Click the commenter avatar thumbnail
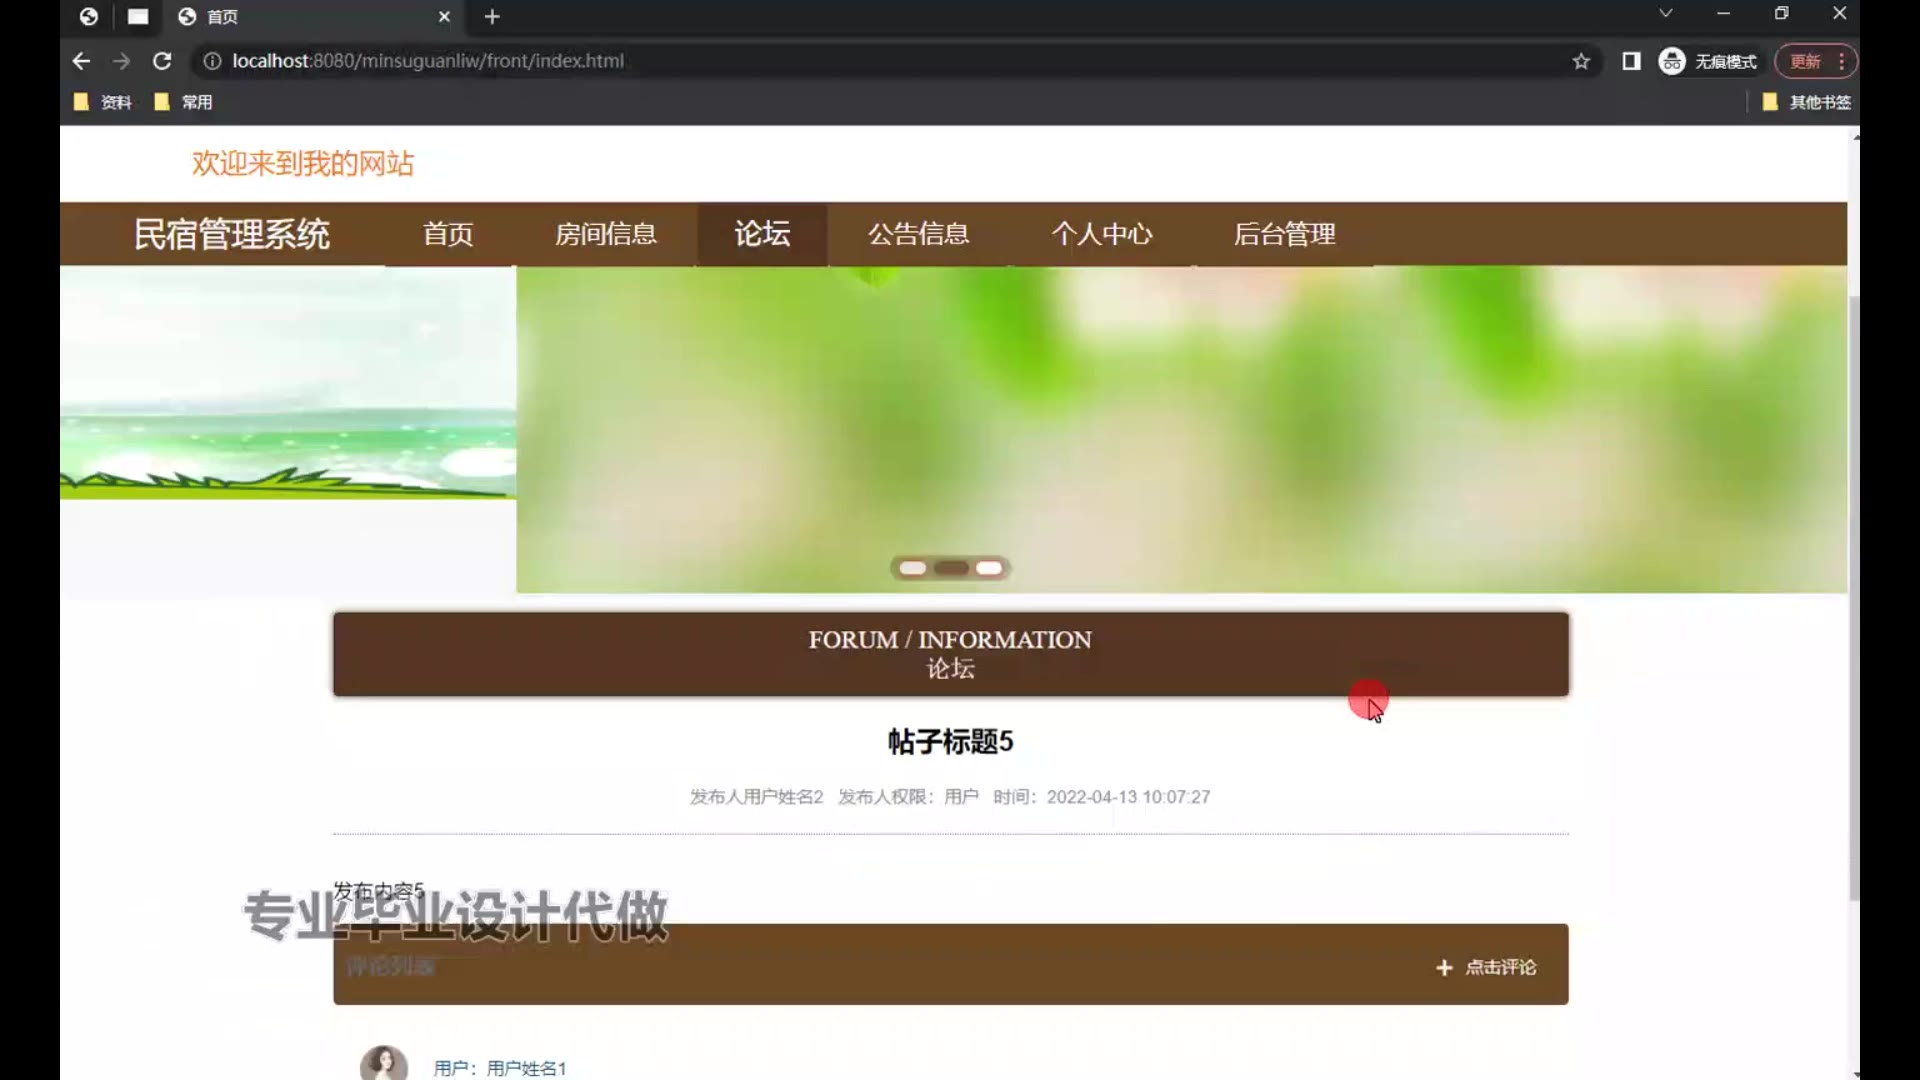Image resolution: width=1920 pixels, height=1080 pixels. [x=384, y=1063]
